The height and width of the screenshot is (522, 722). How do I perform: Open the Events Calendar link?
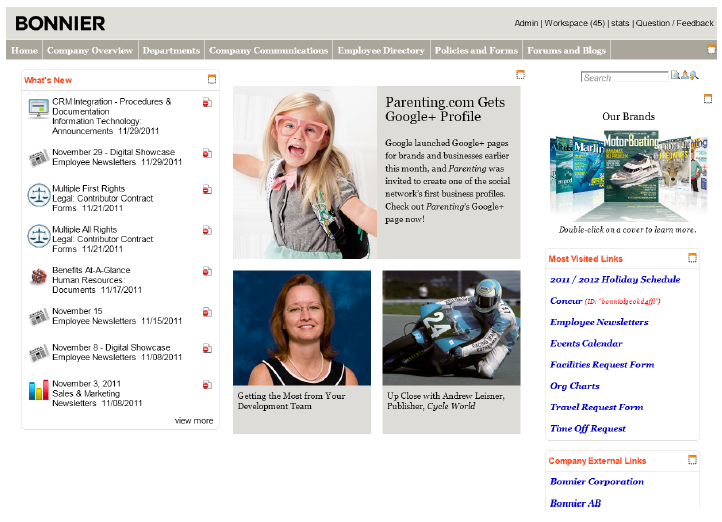[586, 343]
